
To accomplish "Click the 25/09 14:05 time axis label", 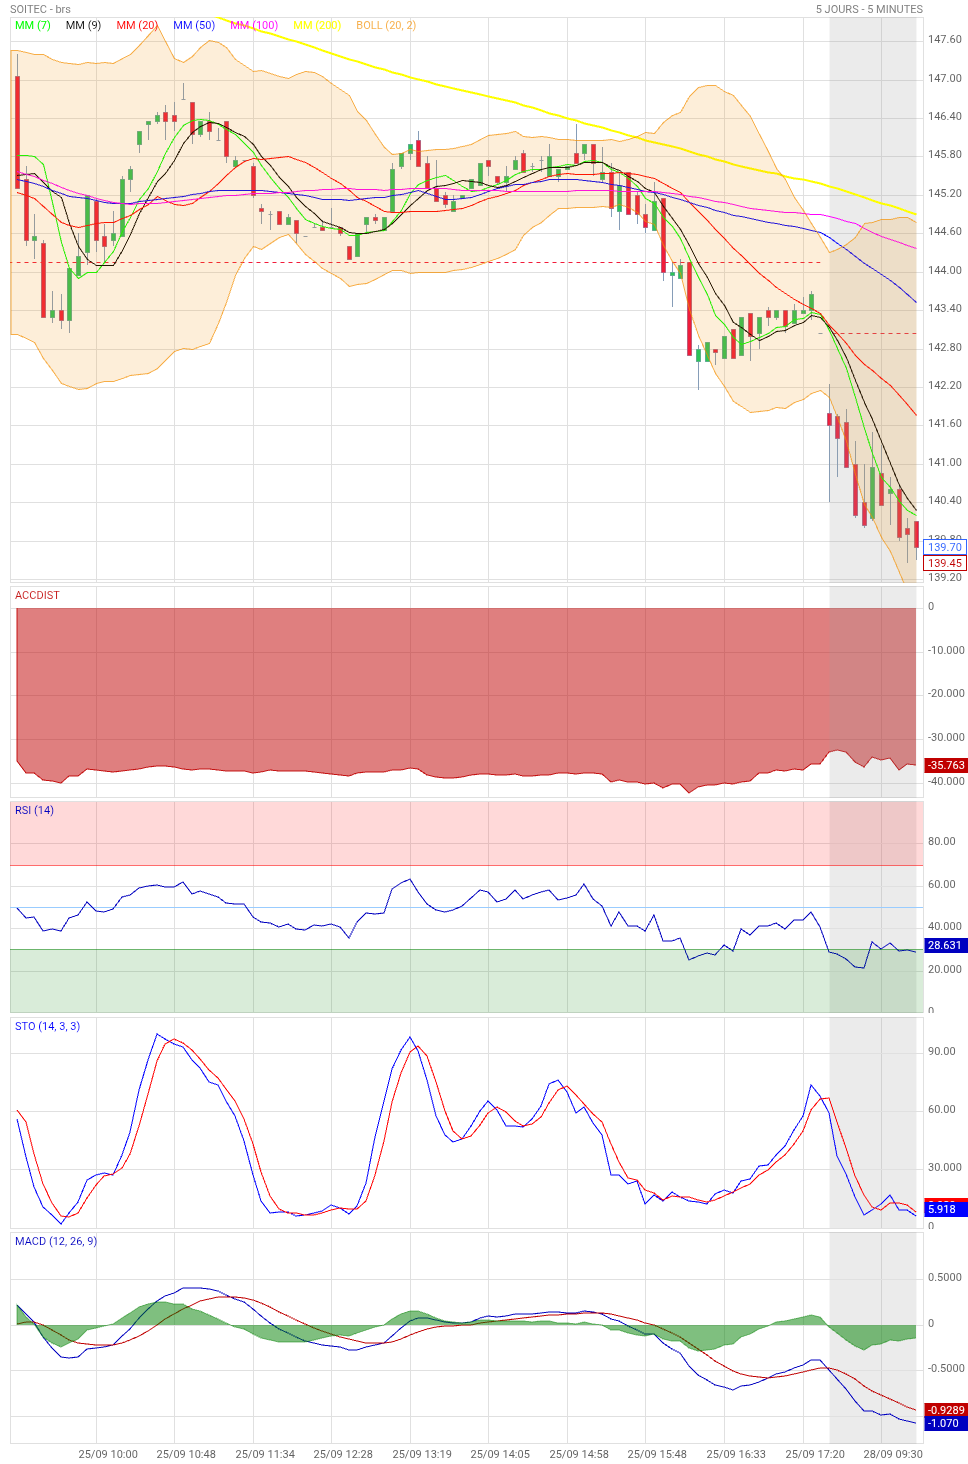I will (500, 1454).
